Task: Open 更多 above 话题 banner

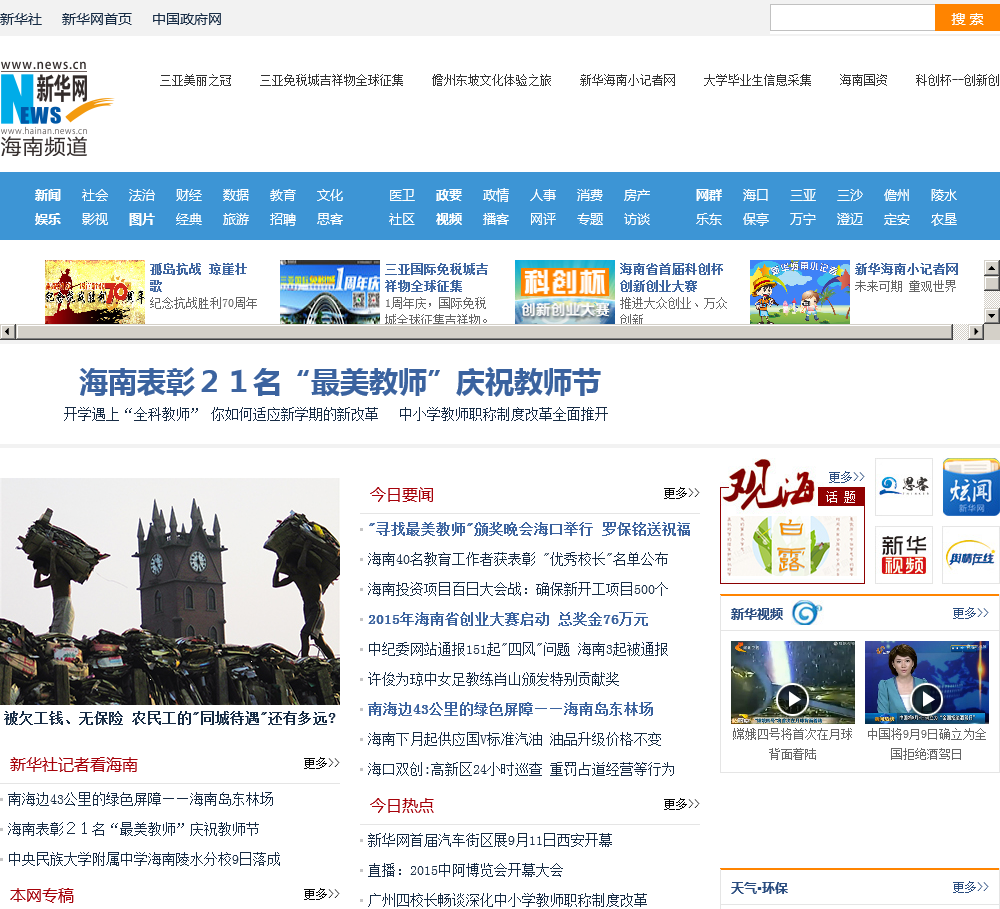Action: coord(846,477)
